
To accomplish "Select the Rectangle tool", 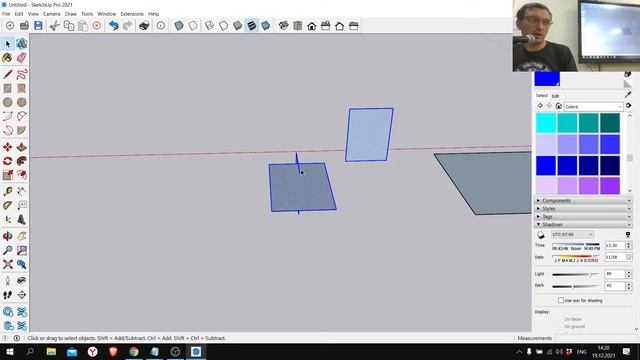I will pyautogui.click(x=8, y=88).
